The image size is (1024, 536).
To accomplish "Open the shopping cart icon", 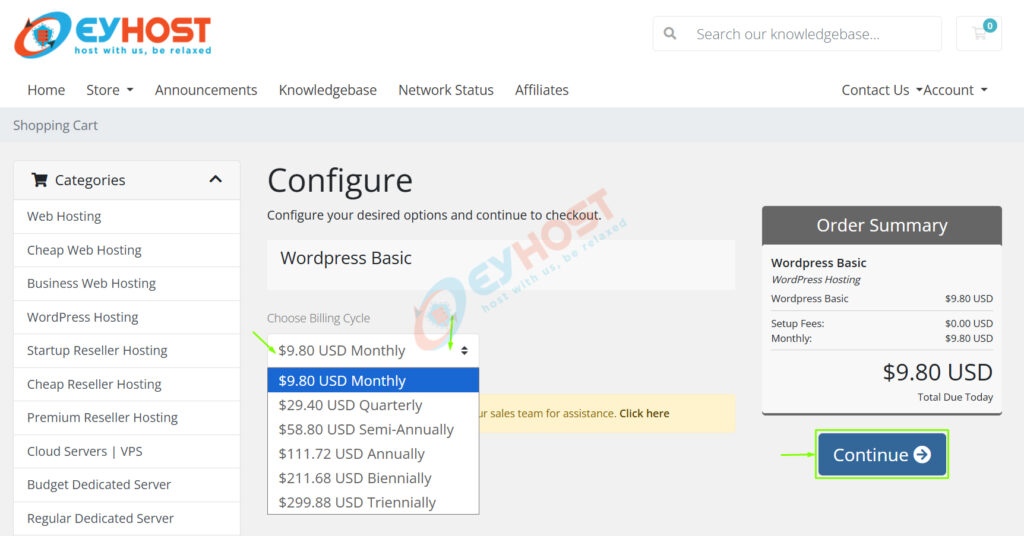I will click(979, 33).
